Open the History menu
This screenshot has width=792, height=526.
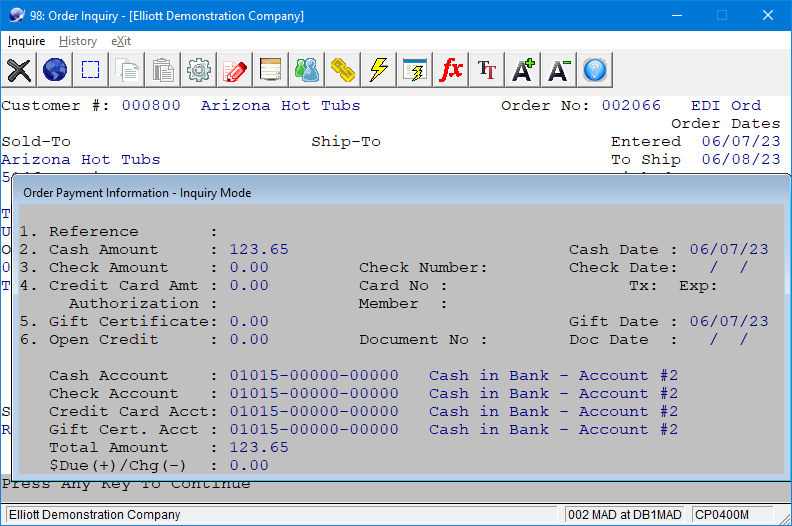click(78, 41)
